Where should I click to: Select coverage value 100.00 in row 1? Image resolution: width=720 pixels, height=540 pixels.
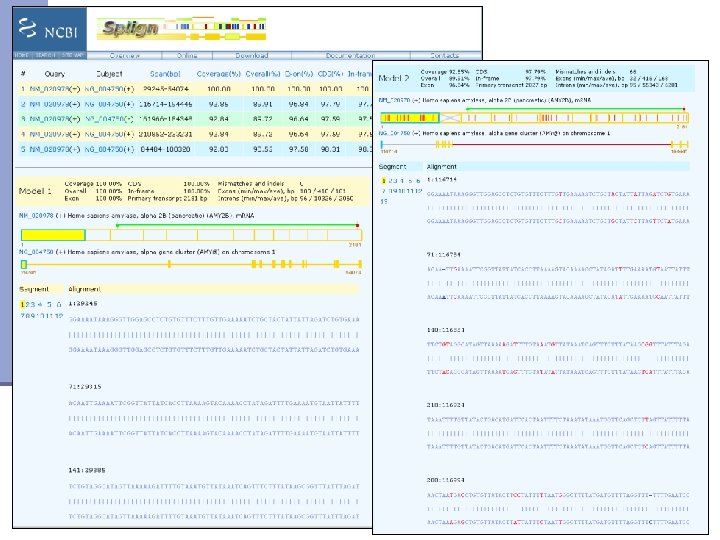tap(219, 89)
